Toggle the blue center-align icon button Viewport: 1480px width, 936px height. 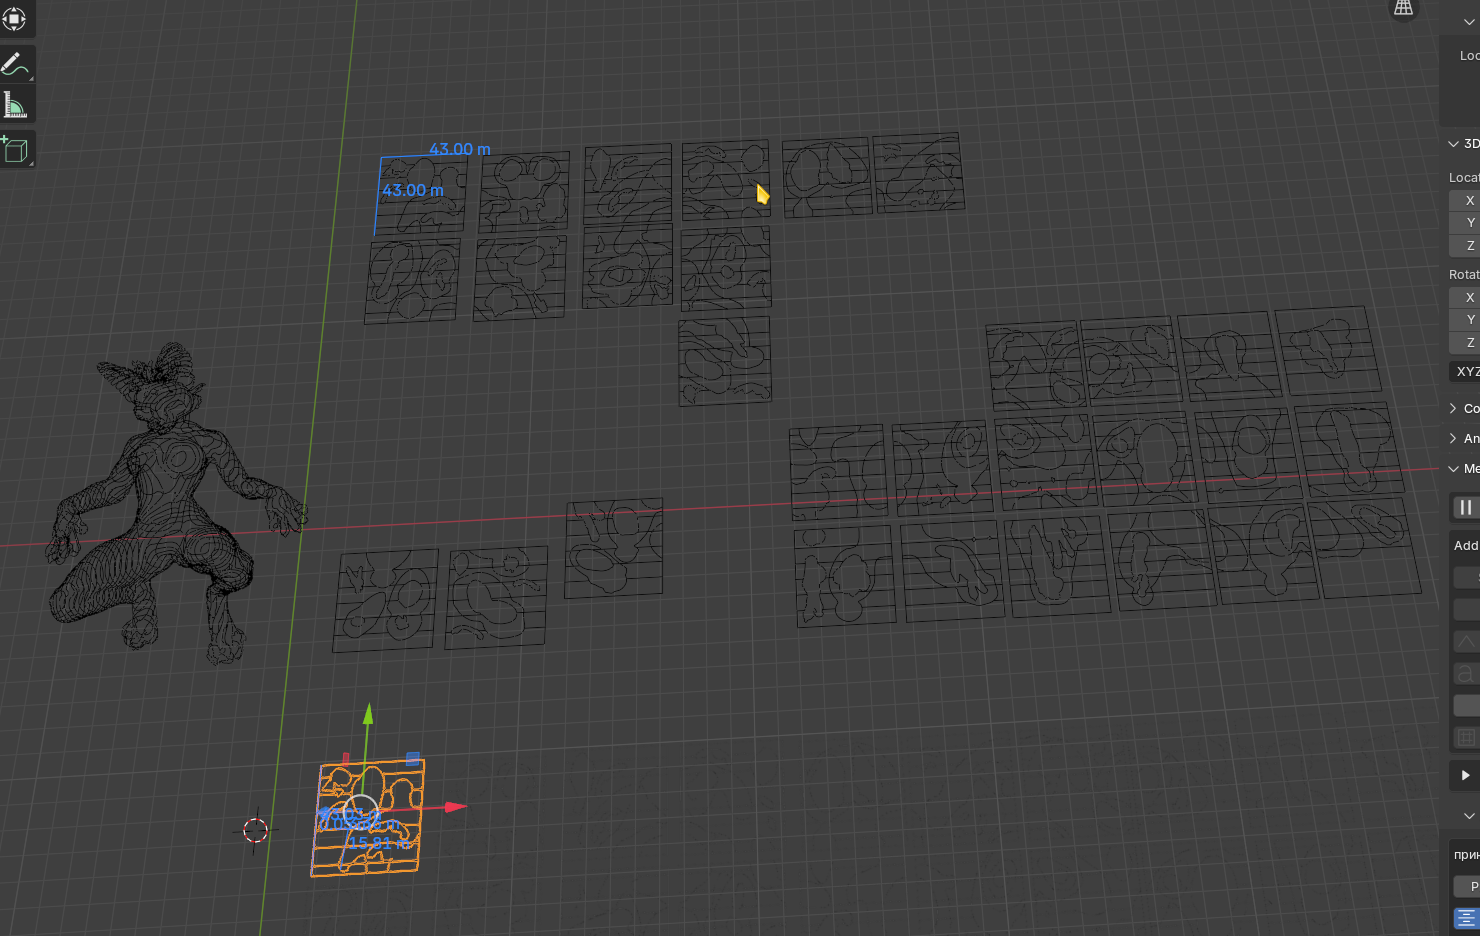pyautogui.click(x=1466, y=918)
